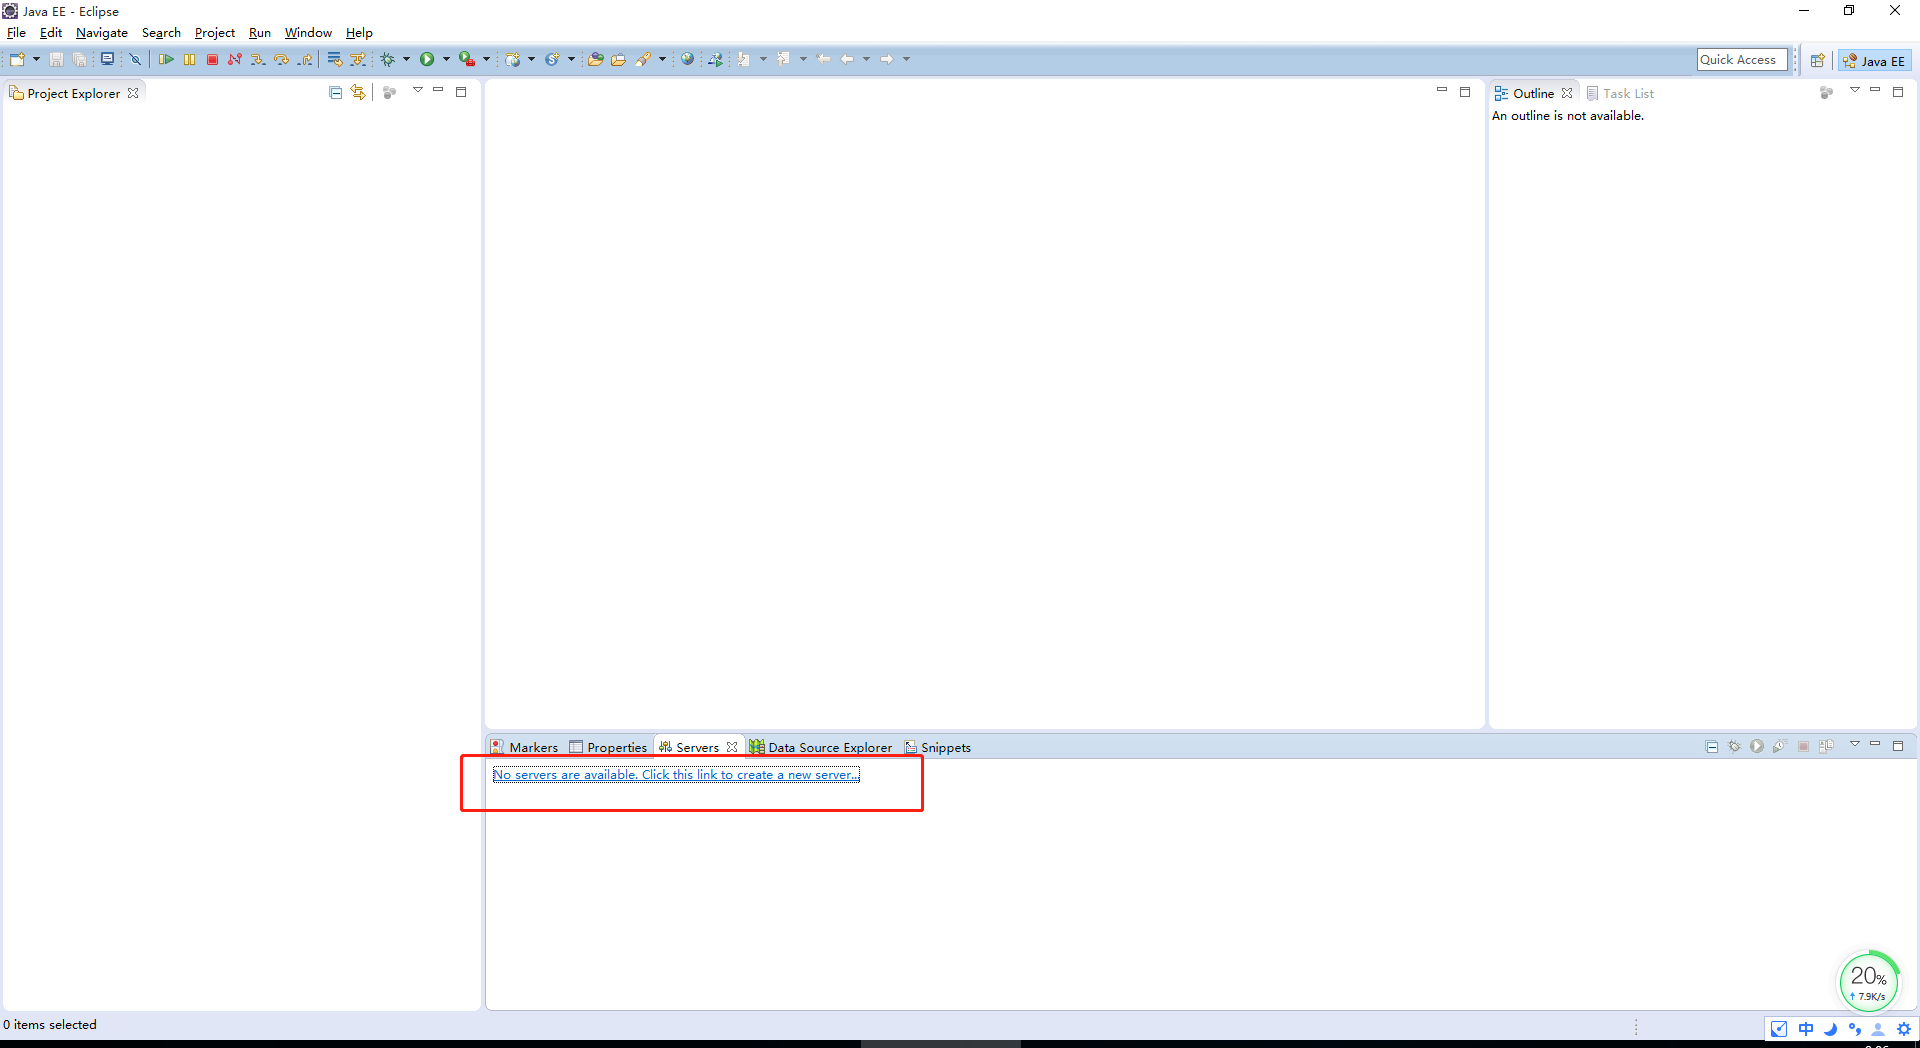Click the Back navigation arrow

847,59
